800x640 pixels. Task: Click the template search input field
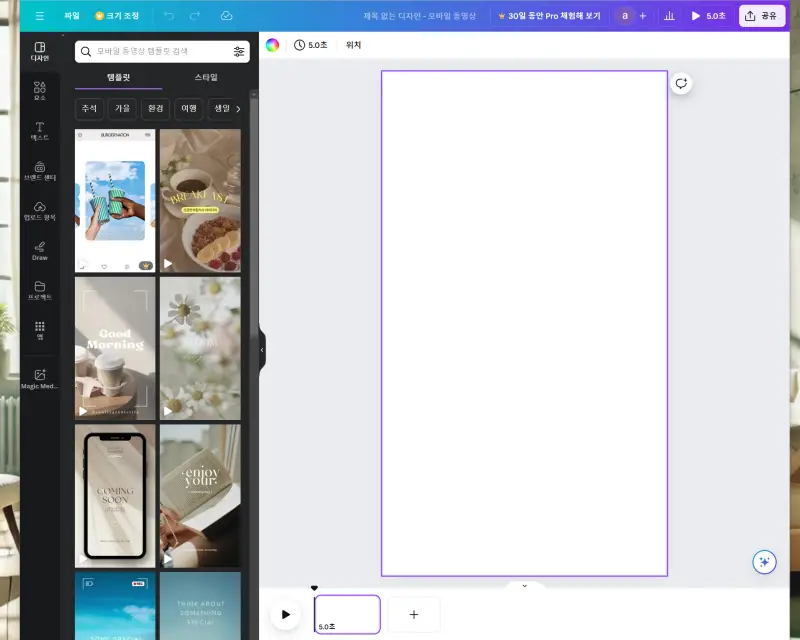(162, 52)
